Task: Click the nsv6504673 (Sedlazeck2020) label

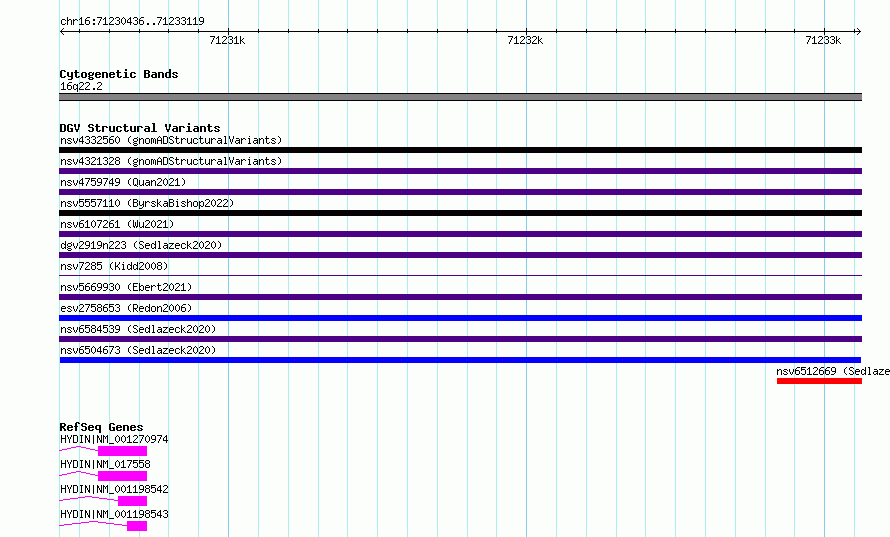Action: pyautogui.click(x=138, y=350)
